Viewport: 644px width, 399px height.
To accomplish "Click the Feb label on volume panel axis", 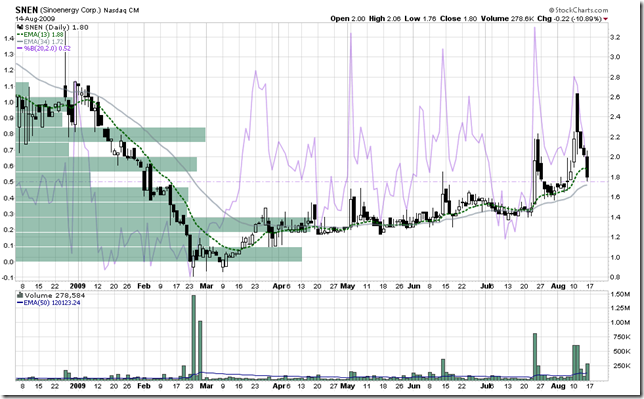I will tap(144, 386).
